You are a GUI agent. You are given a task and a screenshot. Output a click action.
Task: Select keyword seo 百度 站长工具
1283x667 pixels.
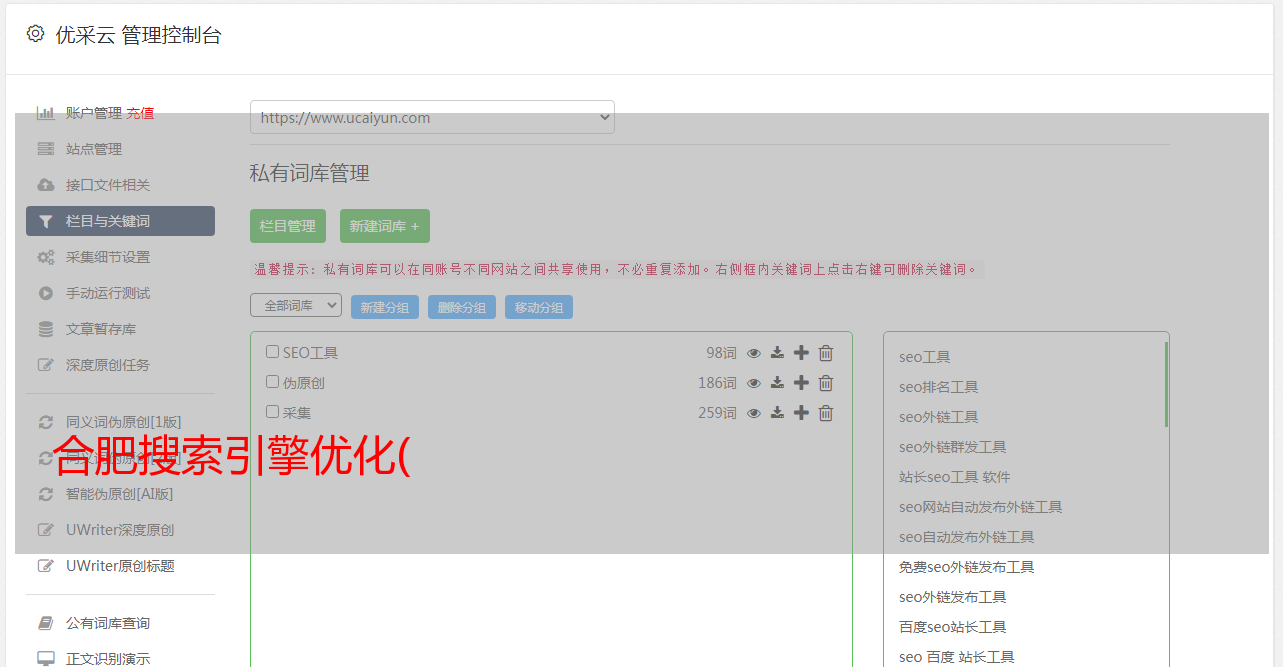(957, 657)
